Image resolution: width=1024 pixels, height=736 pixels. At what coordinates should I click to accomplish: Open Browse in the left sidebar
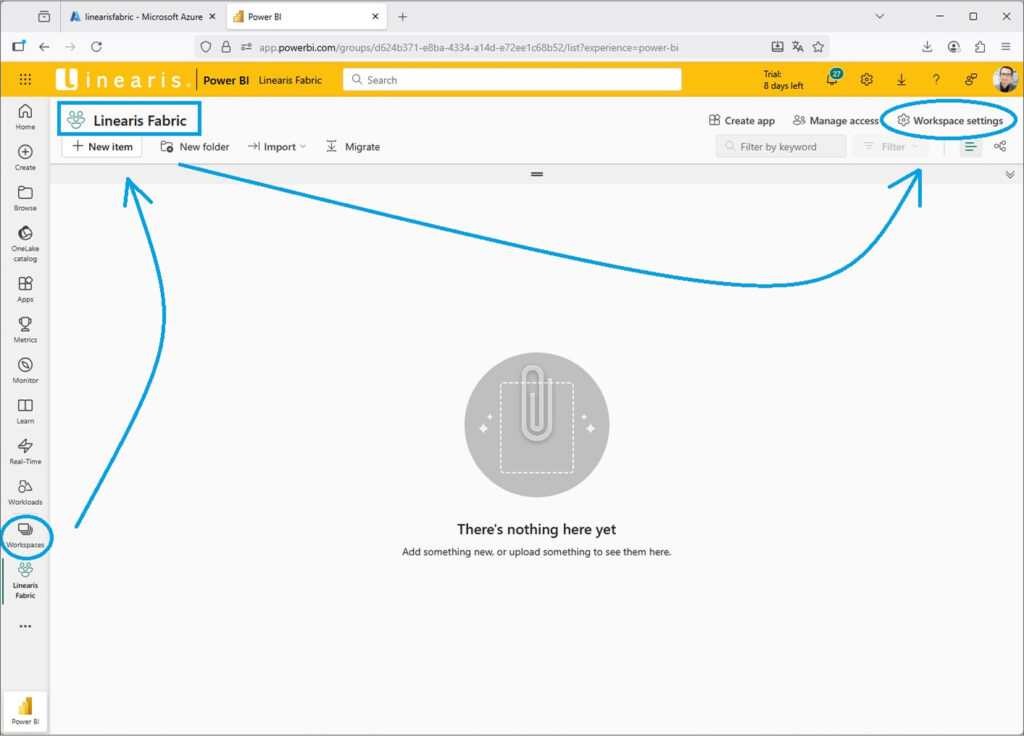point(25,198)
